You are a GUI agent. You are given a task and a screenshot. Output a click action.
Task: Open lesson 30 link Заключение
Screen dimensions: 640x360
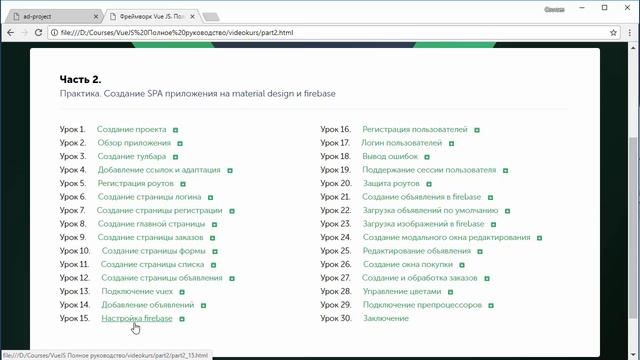pos(386,318)
